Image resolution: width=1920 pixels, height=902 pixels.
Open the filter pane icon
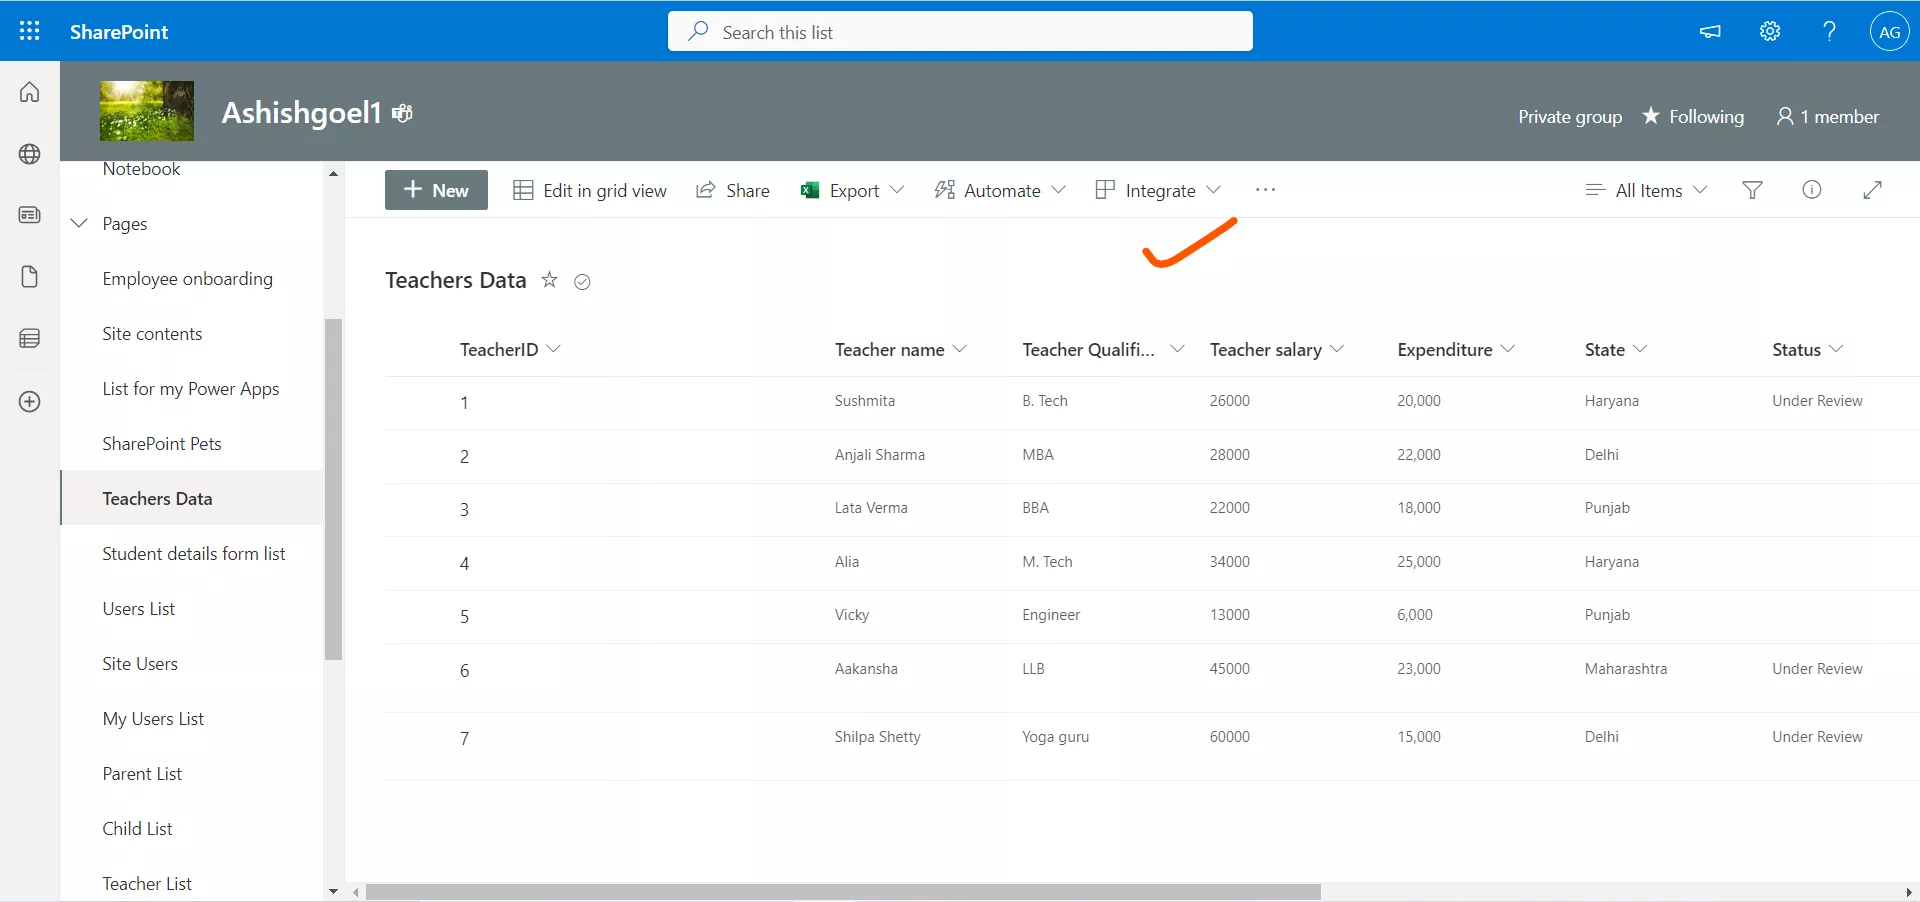click(x=1752, y=190)
